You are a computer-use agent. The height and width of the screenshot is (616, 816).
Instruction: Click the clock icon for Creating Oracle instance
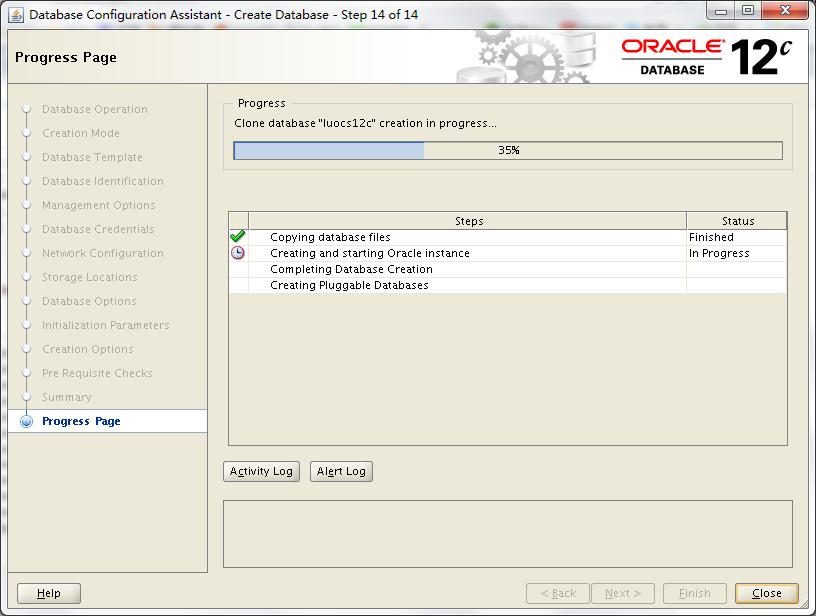pos(238,253)
